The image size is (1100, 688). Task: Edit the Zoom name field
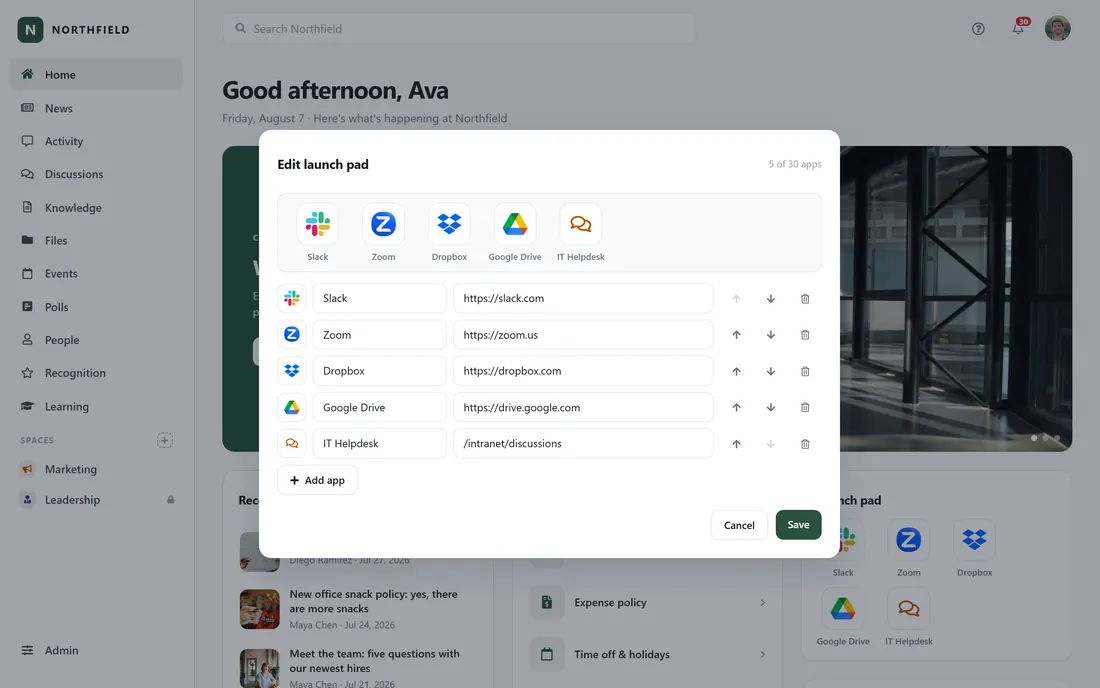click(x=380, y=335)
